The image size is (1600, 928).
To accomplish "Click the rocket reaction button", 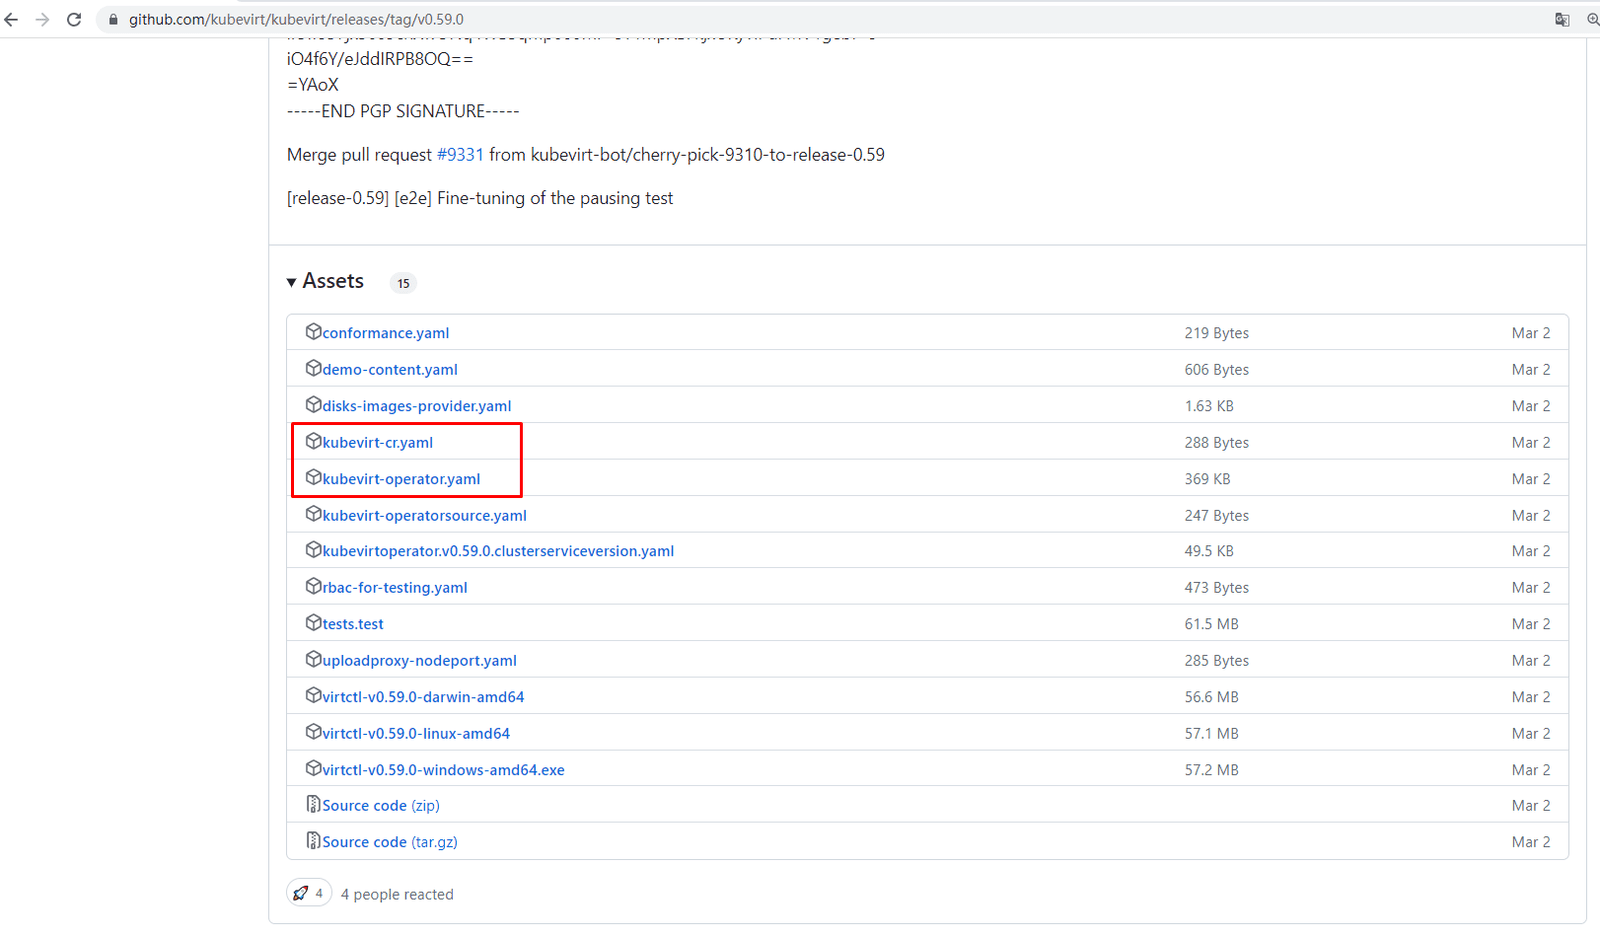I will tap(309, 893).
